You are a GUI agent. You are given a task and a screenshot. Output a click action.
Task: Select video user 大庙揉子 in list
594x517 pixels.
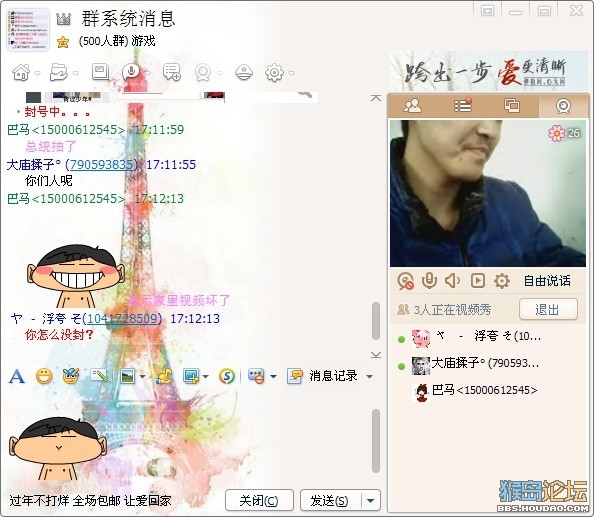click(x=487, y=364)
